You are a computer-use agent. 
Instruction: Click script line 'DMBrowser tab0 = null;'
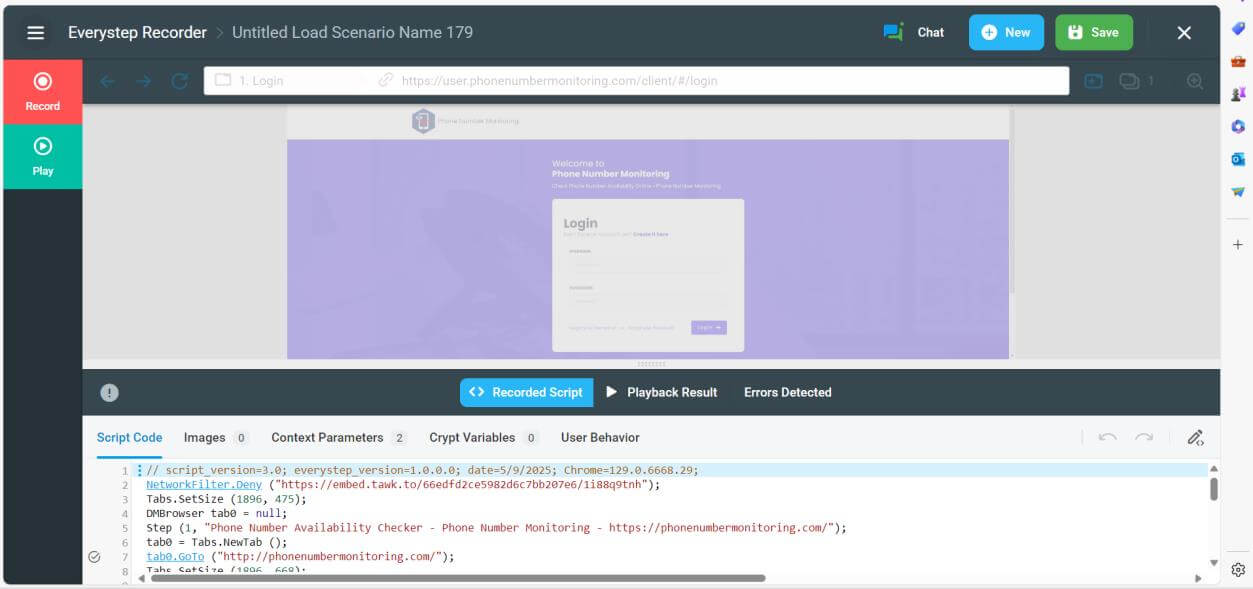pos(216,513)
